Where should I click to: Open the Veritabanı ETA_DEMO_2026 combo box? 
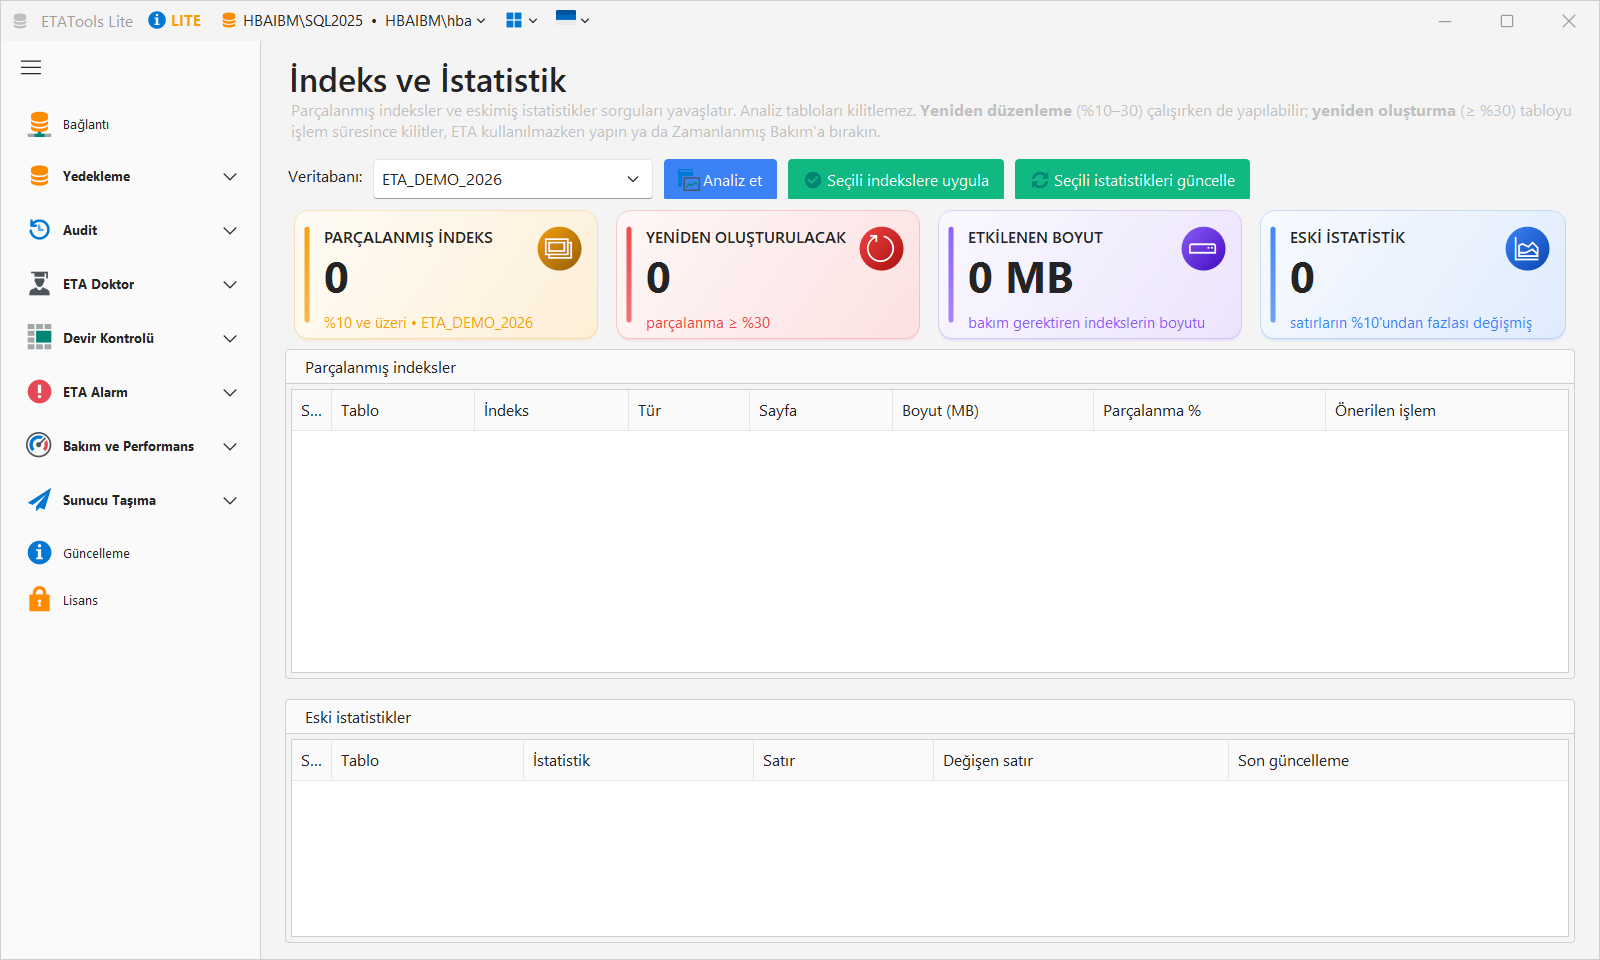[x=513, y=179]
